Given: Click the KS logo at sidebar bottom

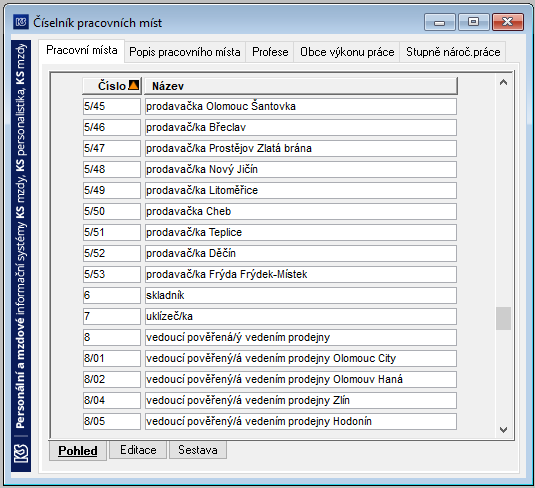Looking at the screenshot, I should click(21, 454).
